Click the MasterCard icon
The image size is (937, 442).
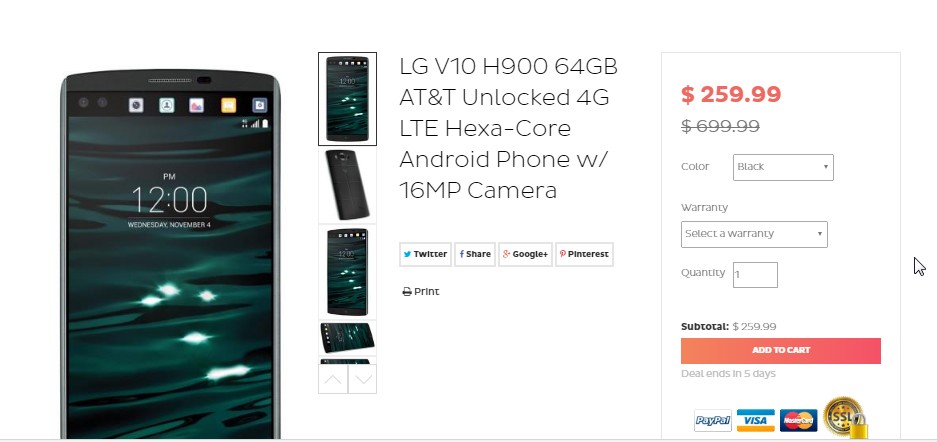click(x=798, y=420)
